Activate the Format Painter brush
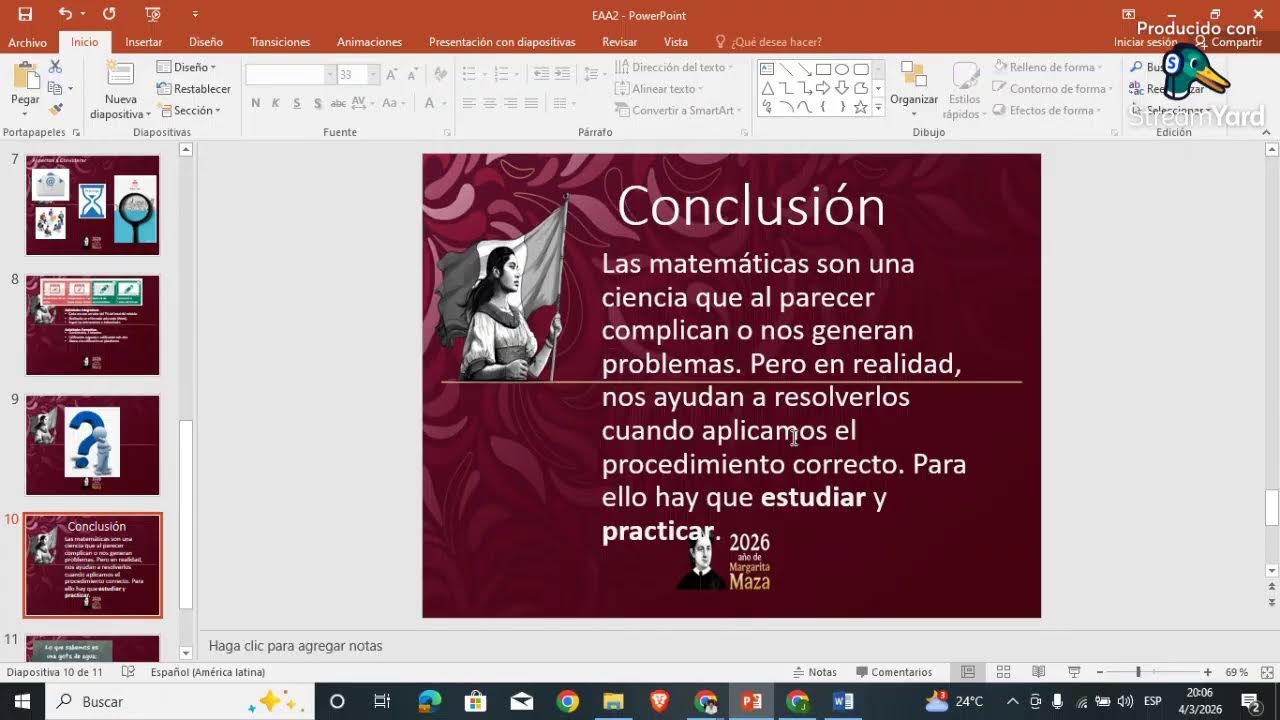This screenshot has width=1280, height=720. 55,108
